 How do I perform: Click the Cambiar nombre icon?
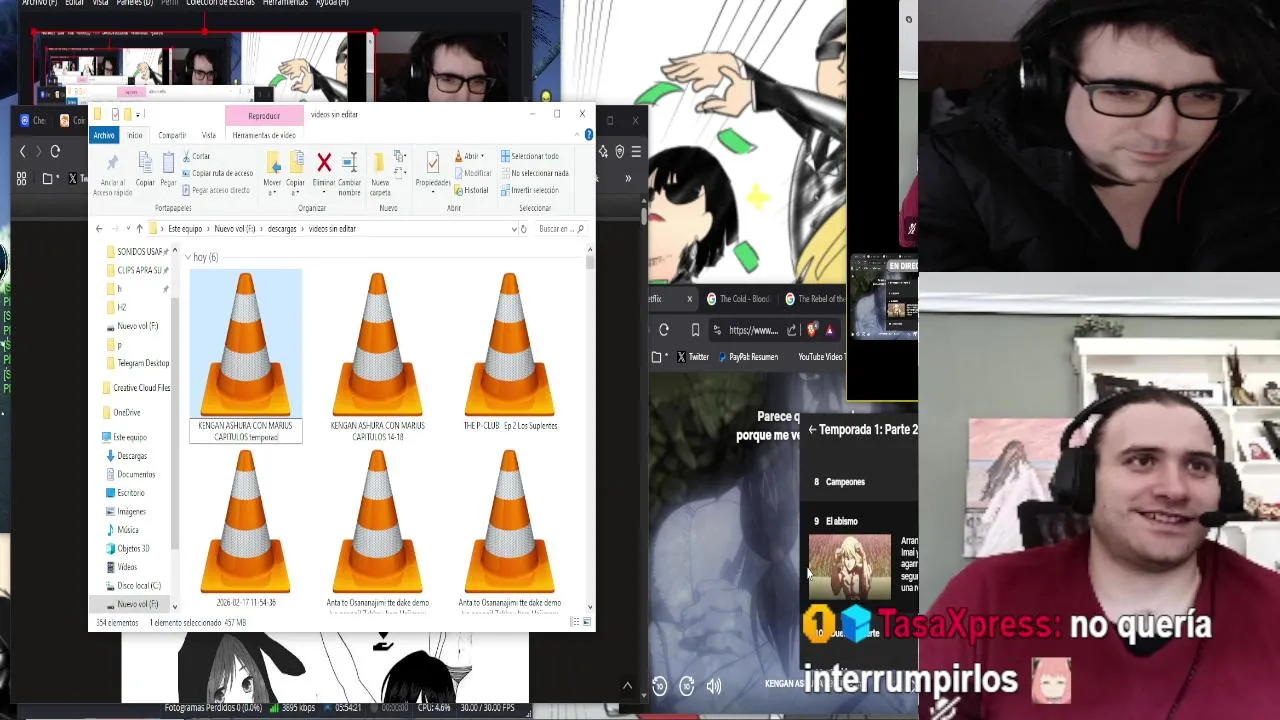(349, 162)
